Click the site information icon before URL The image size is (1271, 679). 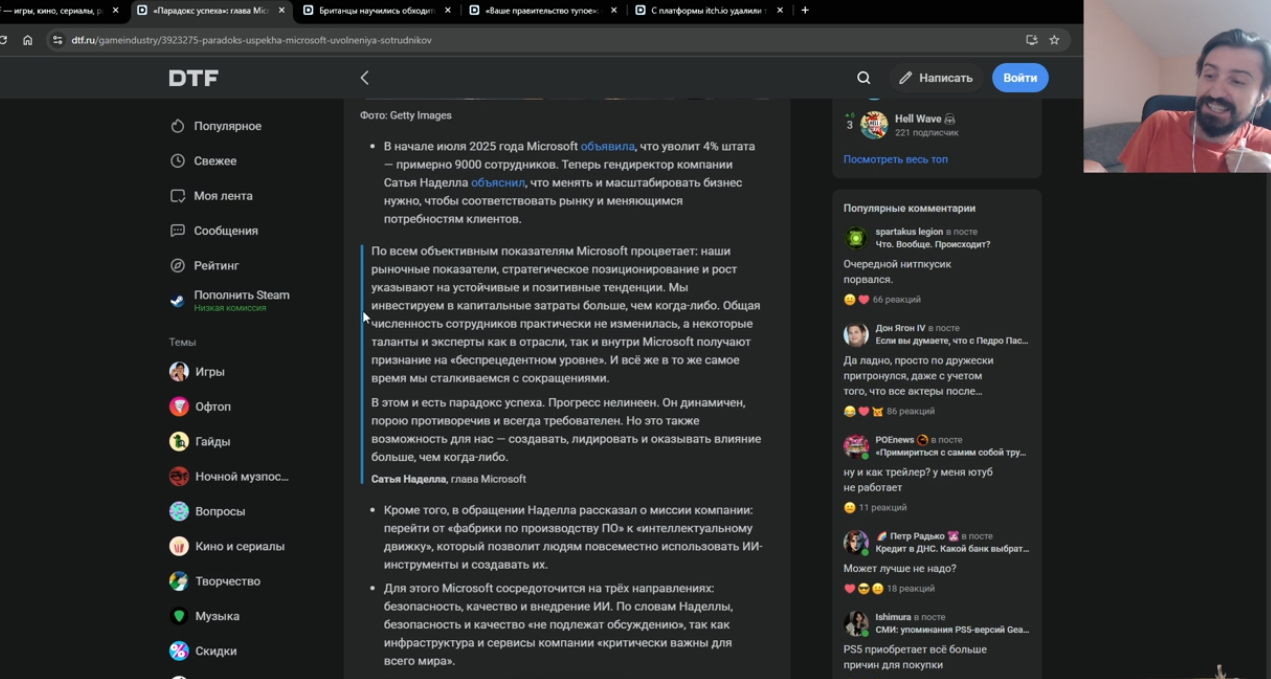(57, 40)
